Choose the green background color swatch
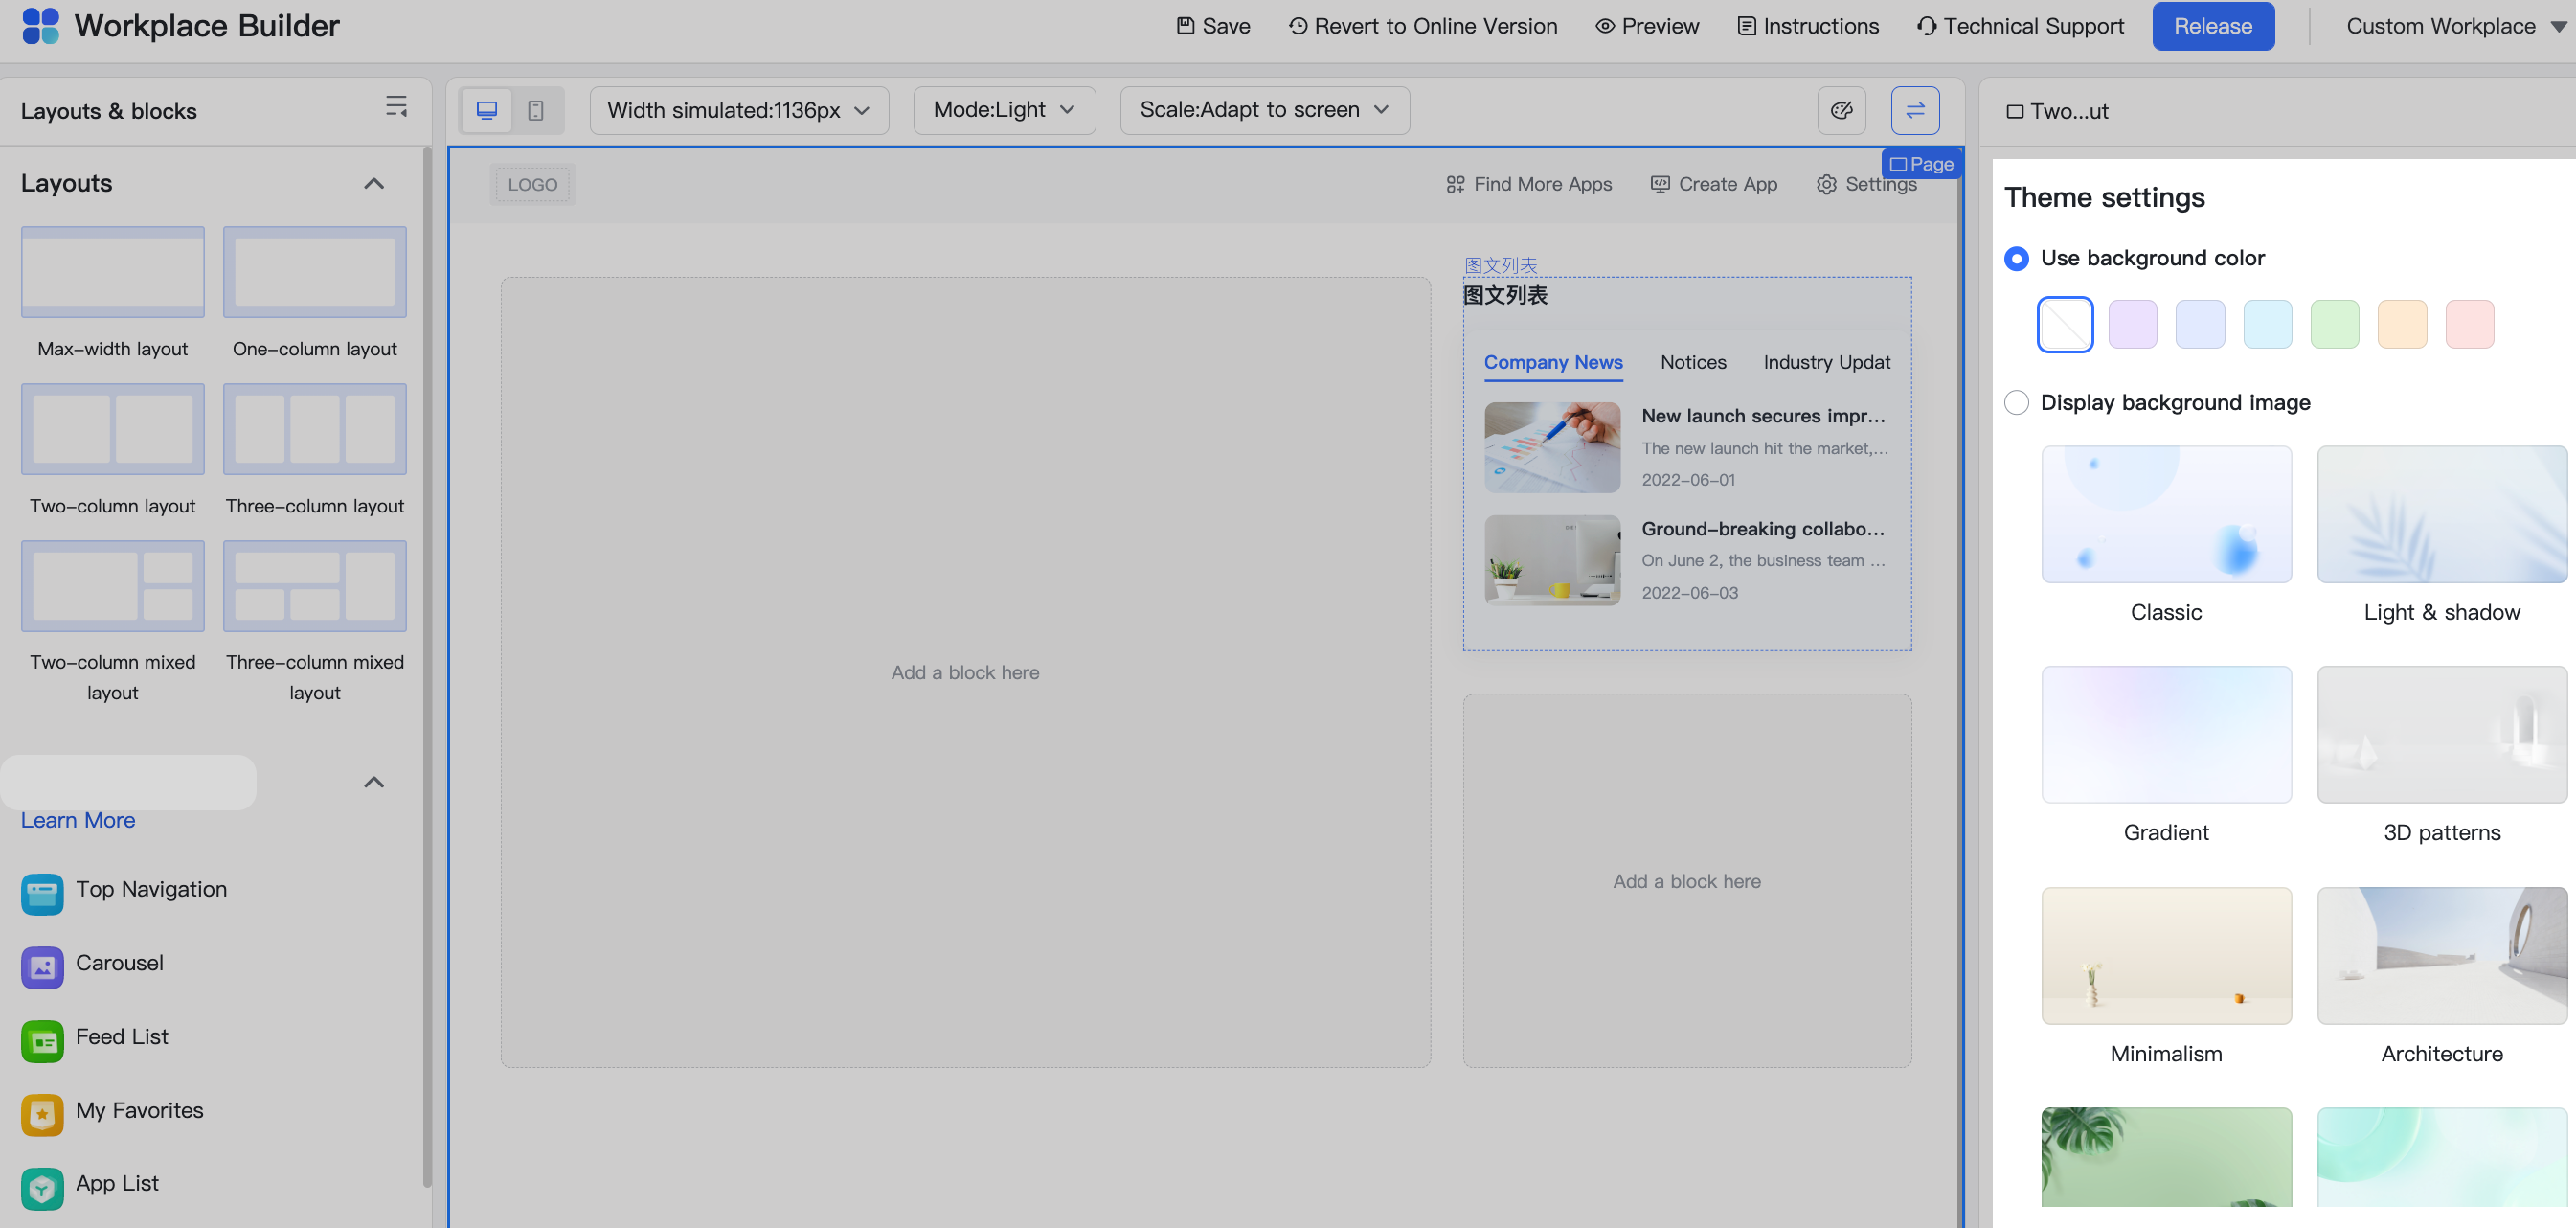This screenshot has width=2576, height=1228. [2334, 324]
